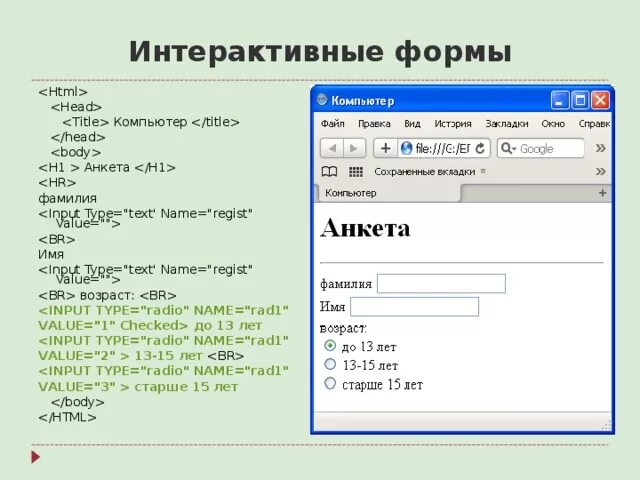The image size is (640, 480).
Task: Open the Справка menu
Action: (x=594, y=124)
